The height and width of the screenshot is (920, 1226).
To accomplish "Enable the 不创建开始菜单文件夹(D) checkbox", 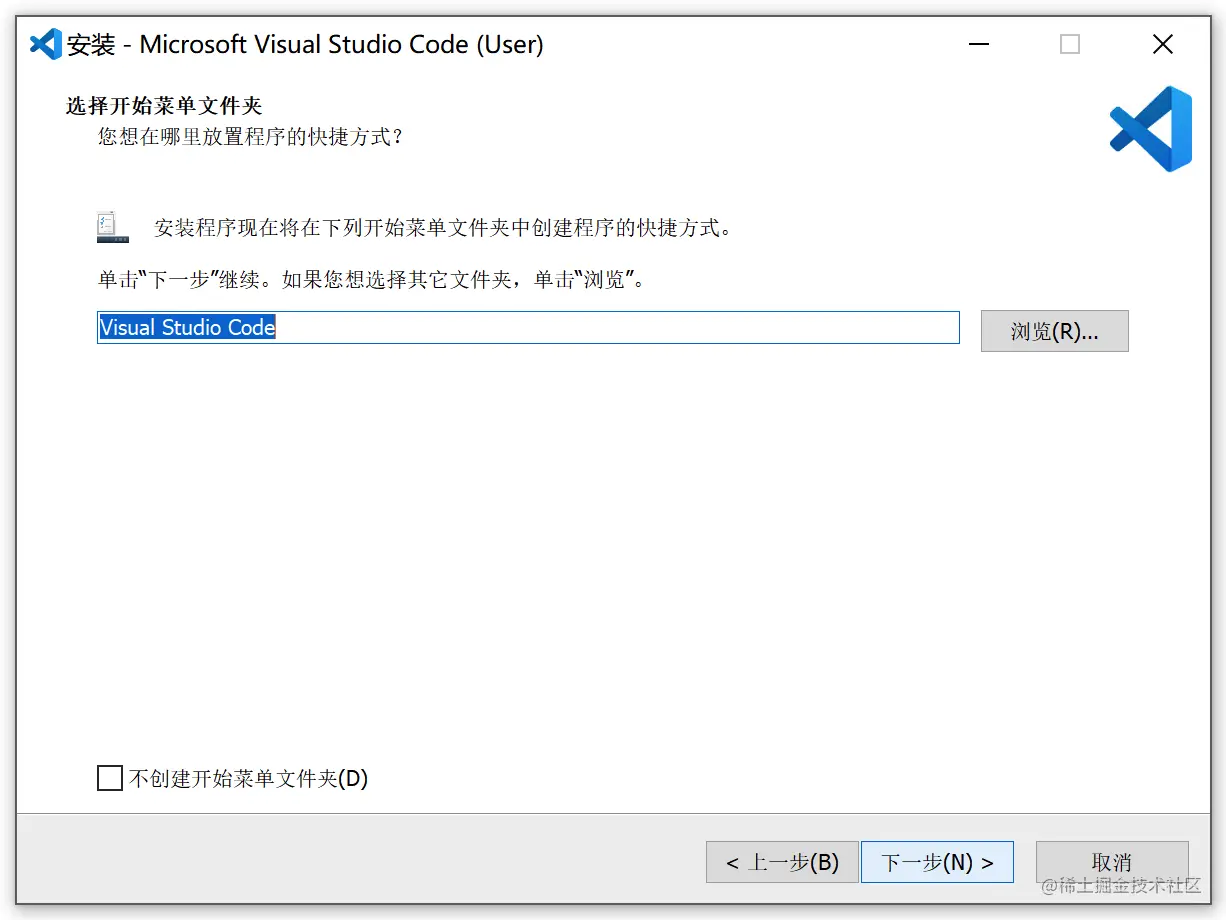I will tap(110, 778).
